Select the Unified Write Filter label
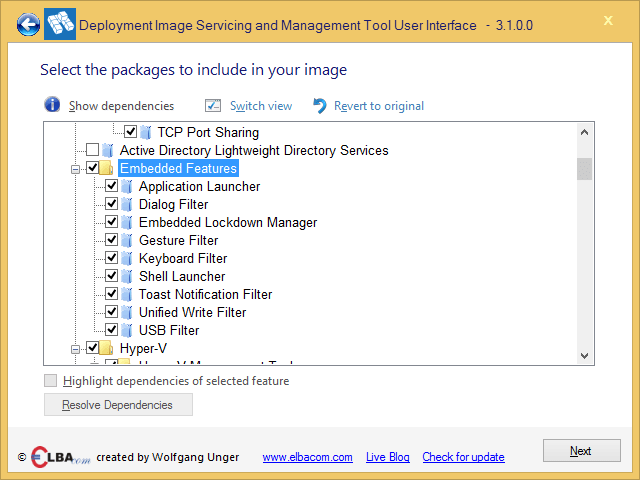Viewport: 640px width, 480px height. tap(192, 312)
